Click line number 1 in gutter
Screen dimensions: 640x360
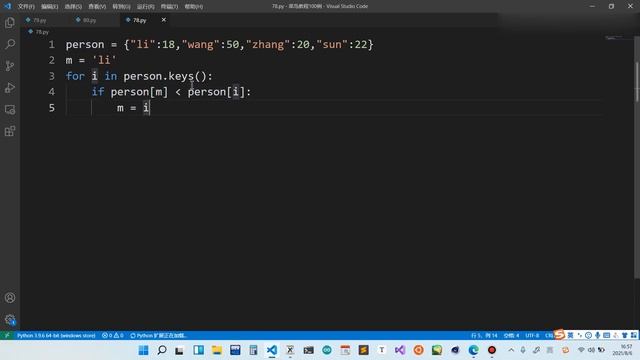(x=51, y=44)
